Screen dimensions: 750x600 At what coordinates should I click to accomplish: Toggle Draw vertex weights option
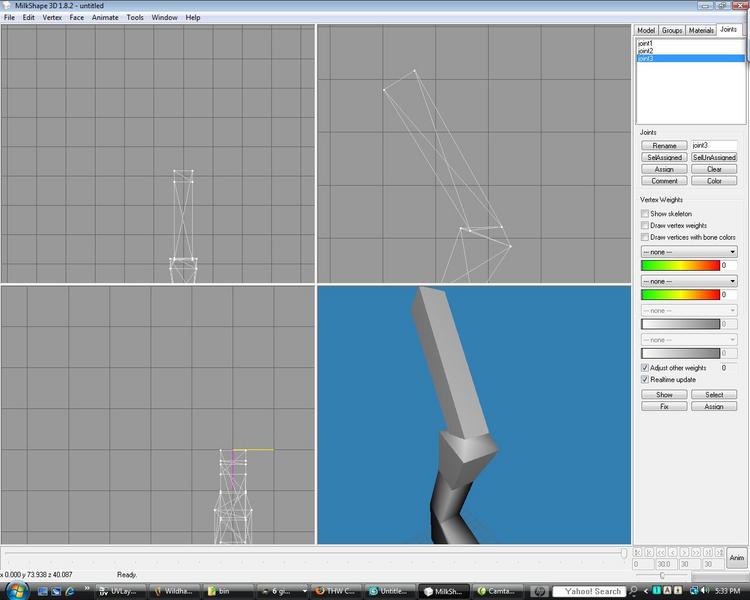pos(645,225)
